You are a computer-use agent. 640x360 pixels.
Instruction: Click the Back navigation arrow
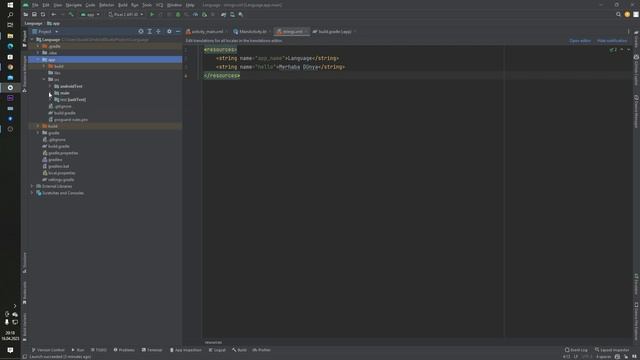(x=53, y=14)
